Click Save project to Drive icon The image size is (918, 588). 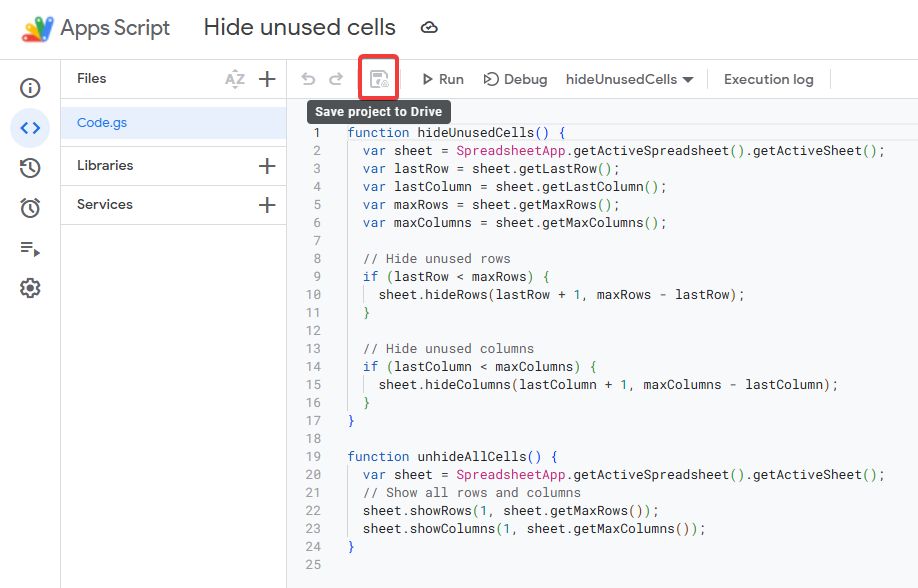379,79
